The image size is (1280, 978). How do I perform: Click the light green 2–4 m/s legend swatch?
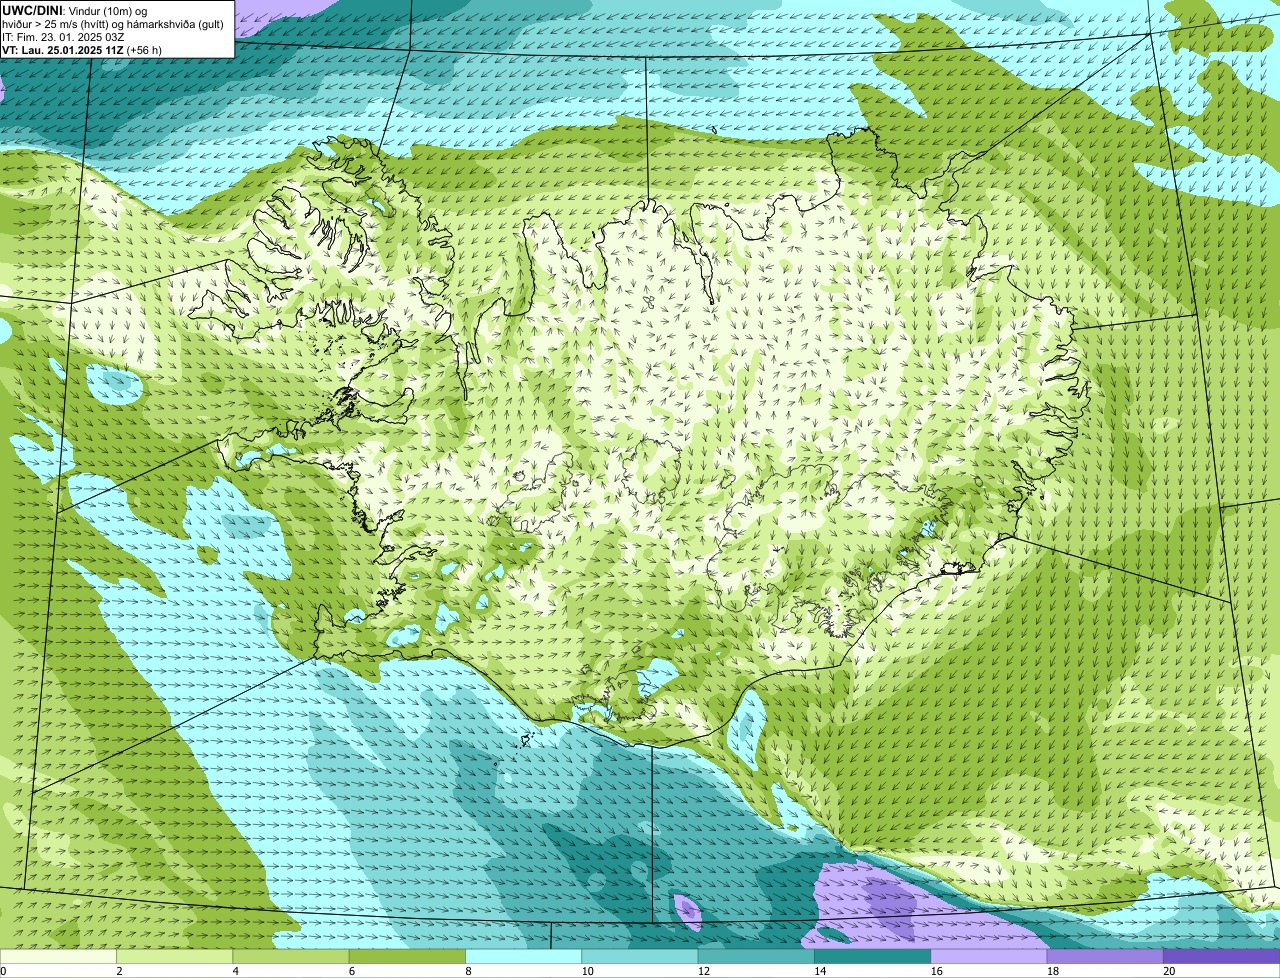click(x=174, y=956)
